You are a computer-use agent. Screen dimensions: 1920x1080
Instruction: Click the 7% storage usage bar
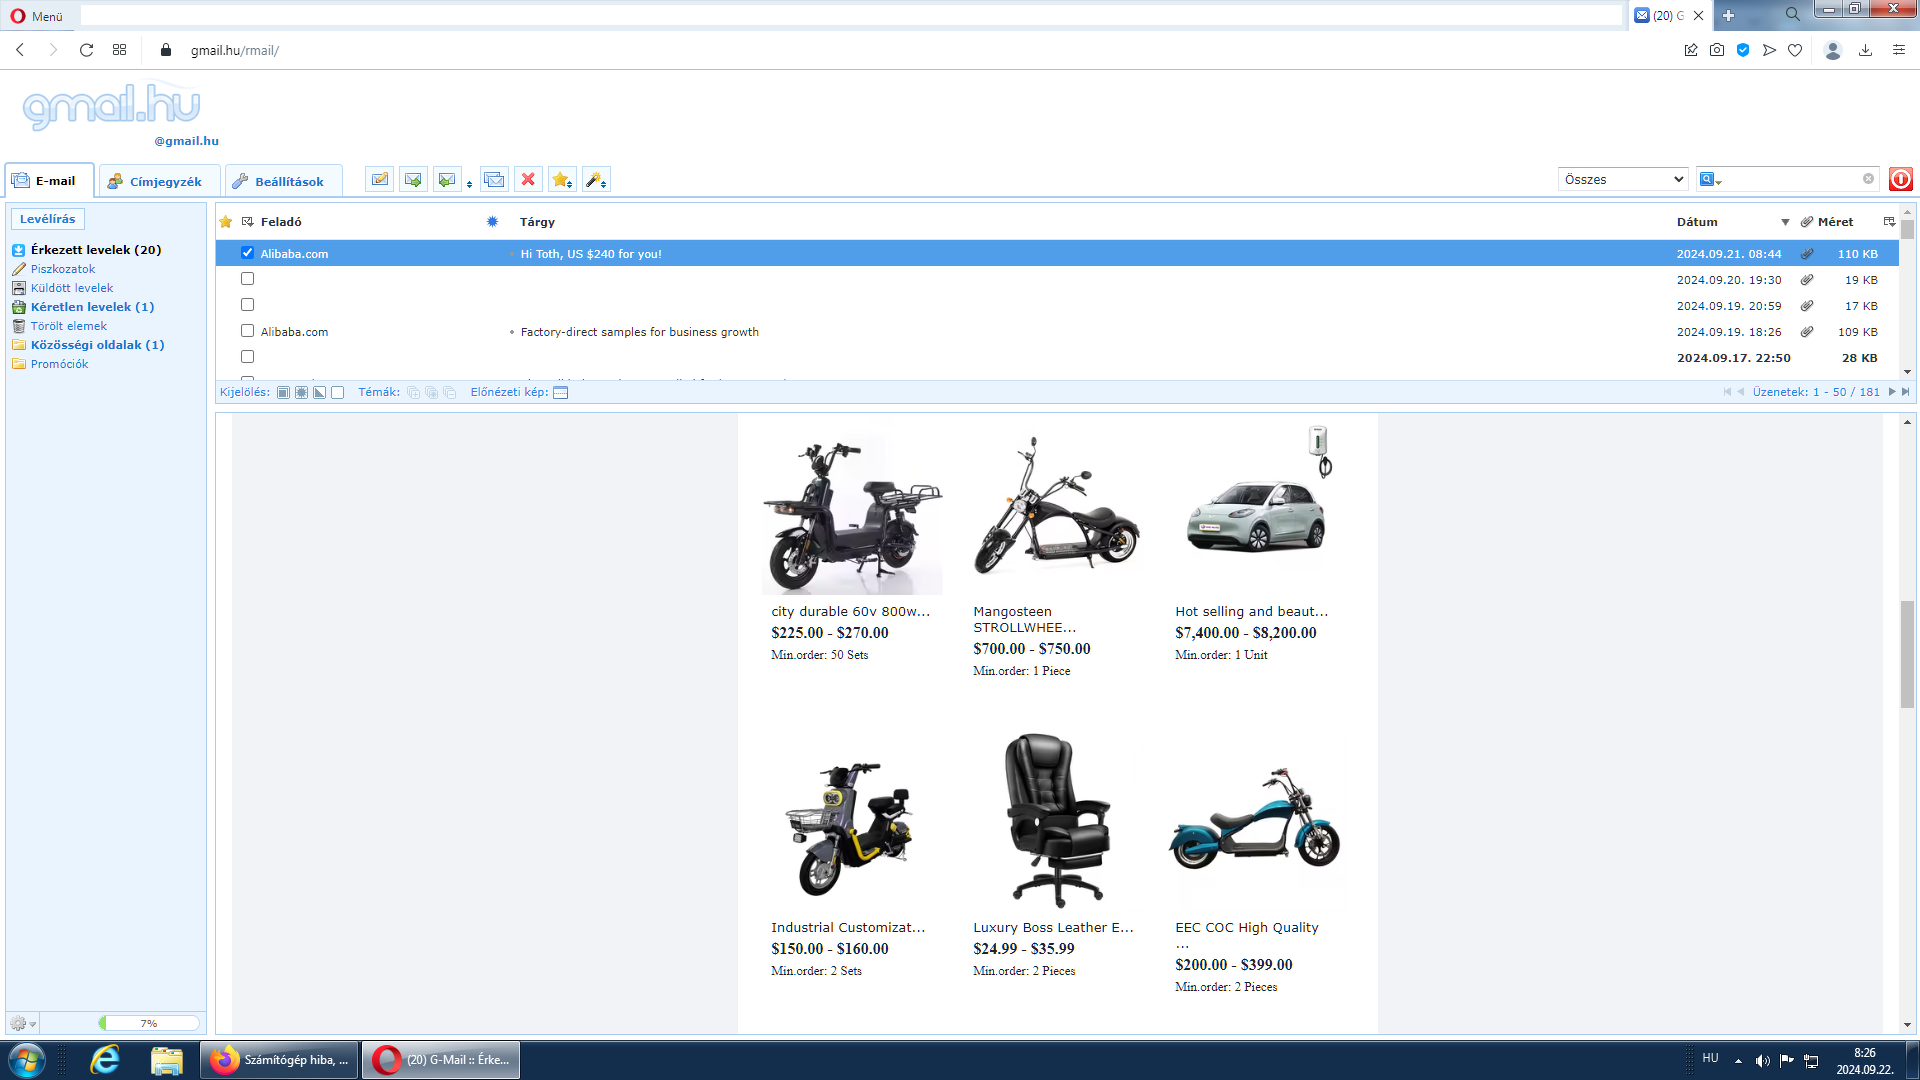[149, 1023]
